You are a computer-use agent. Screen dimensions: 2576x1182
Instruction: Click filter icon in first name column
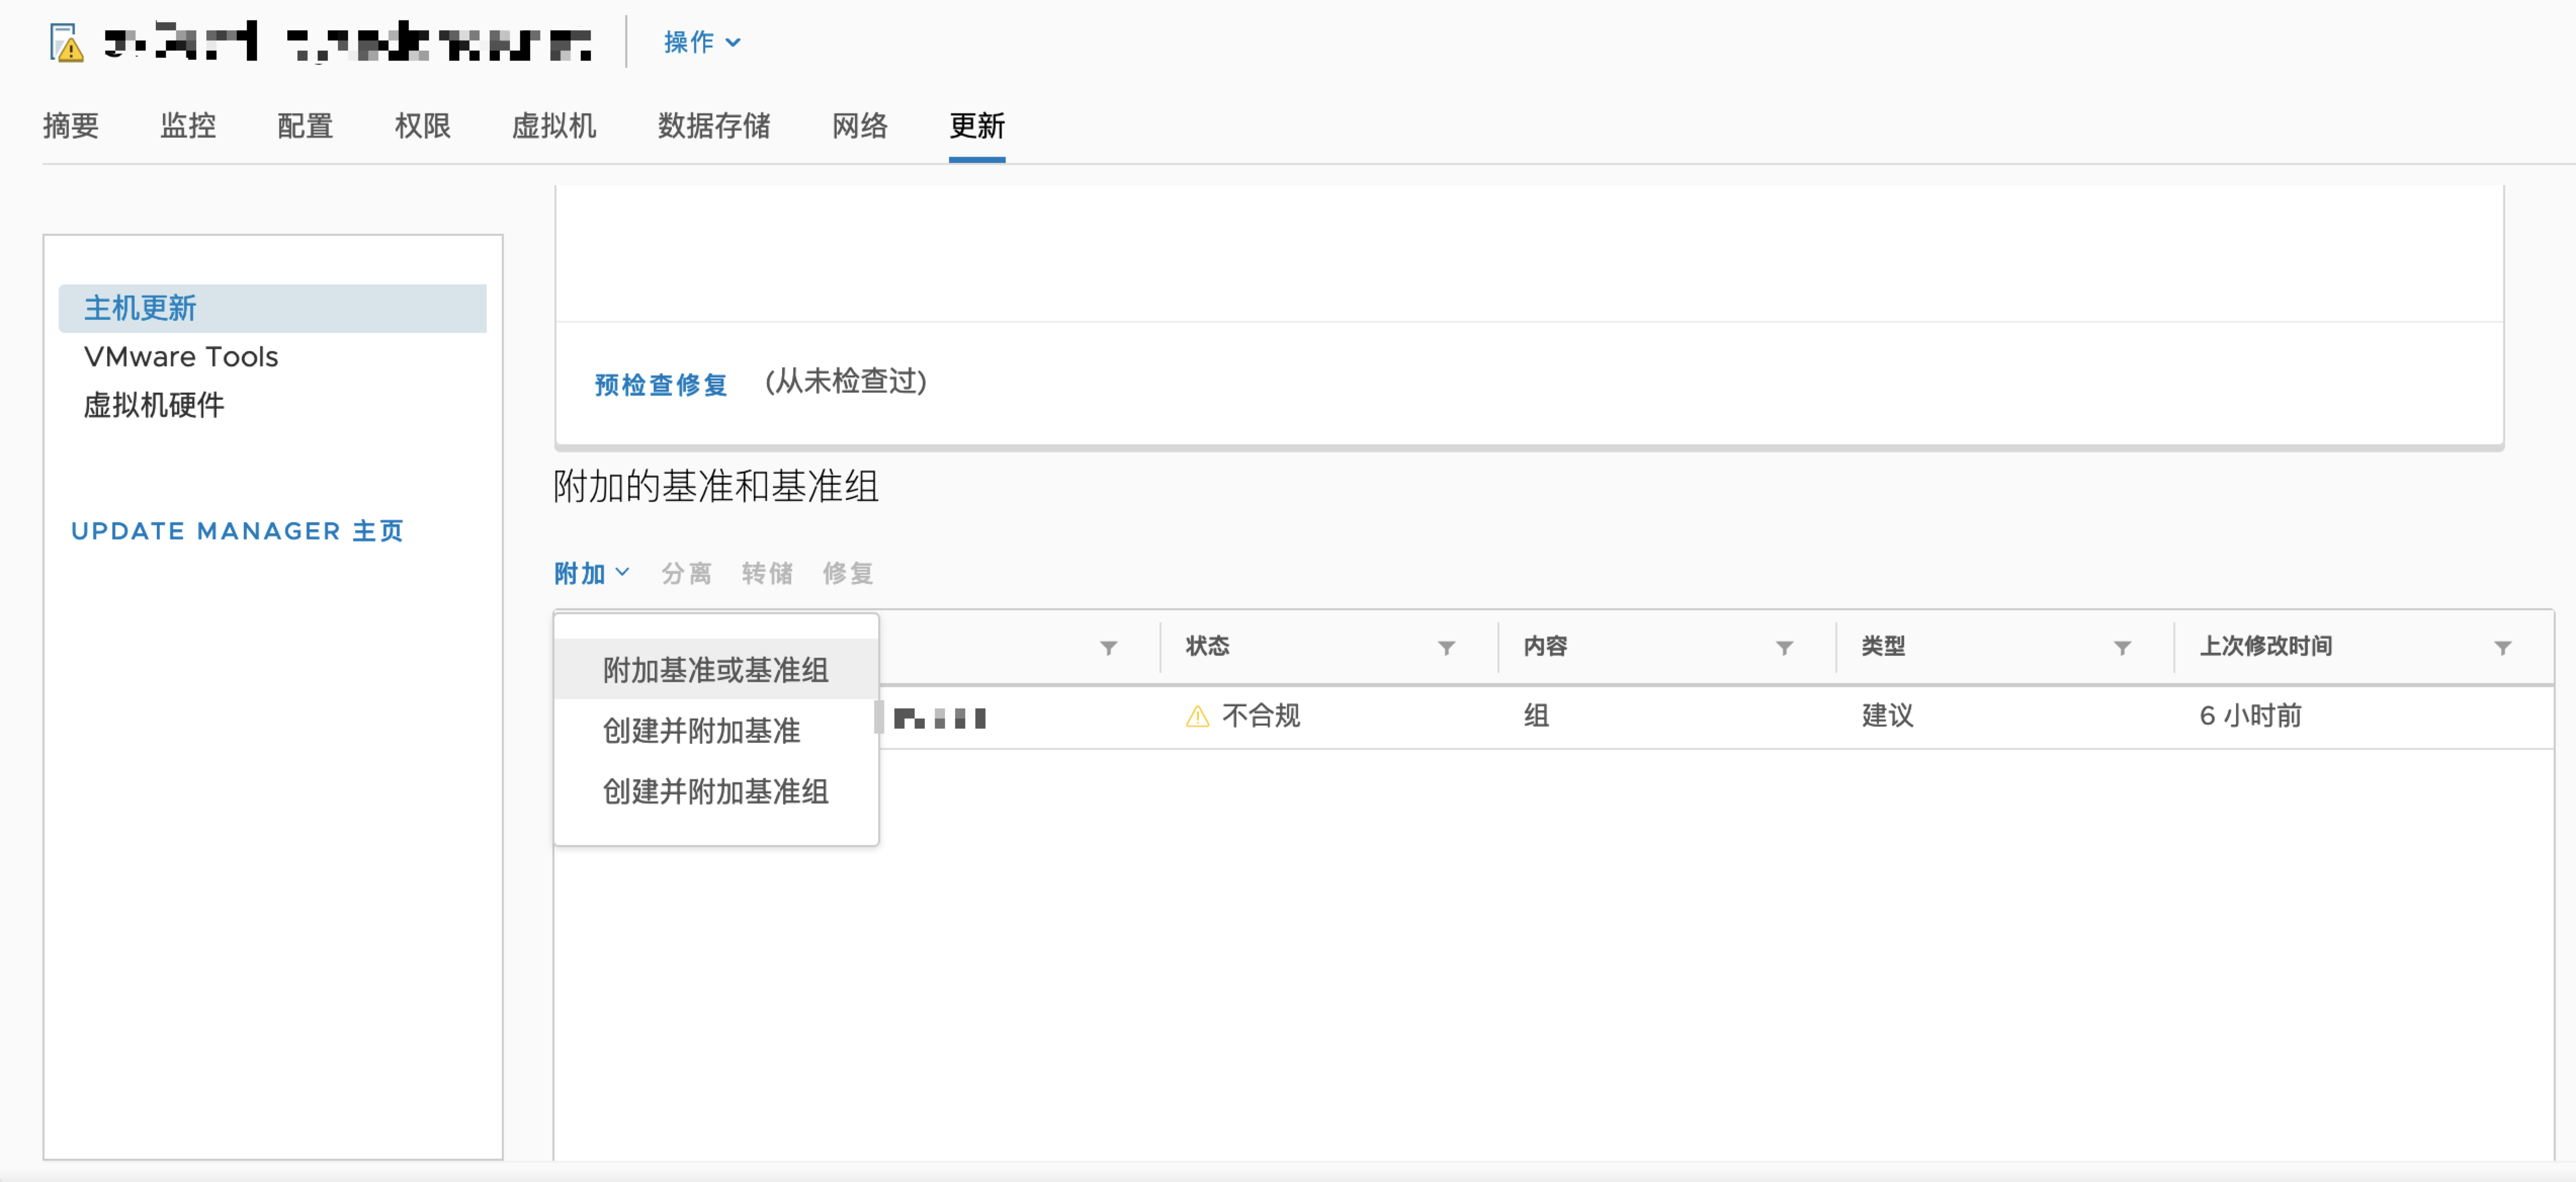[1108, 648]
